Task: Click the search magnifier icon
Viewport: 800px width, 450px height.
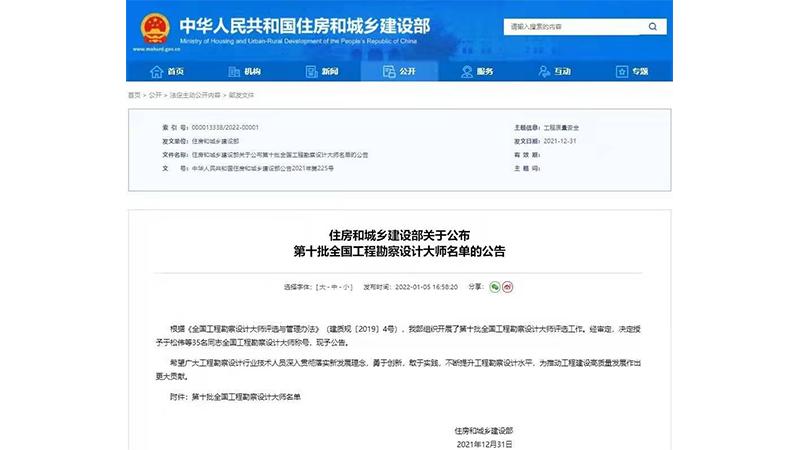Action: 653,27
